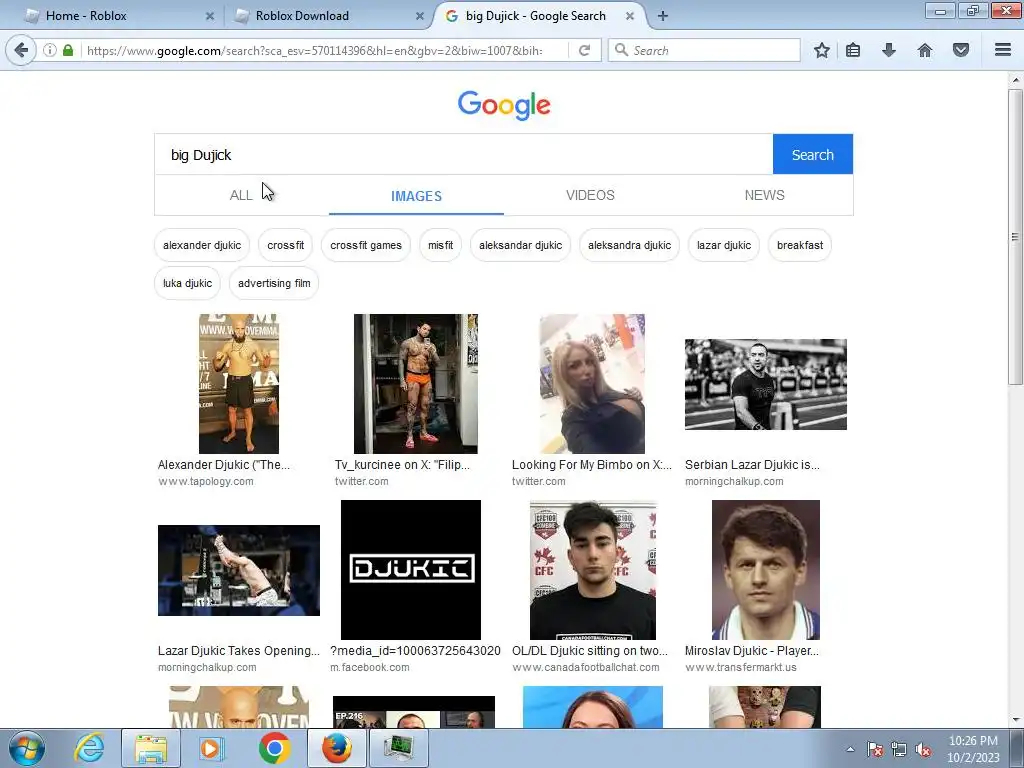Click the page vertical scrollbar thumb
Image resolution: width=1024 pixels, height=768 pixels.
[1016, 236]
